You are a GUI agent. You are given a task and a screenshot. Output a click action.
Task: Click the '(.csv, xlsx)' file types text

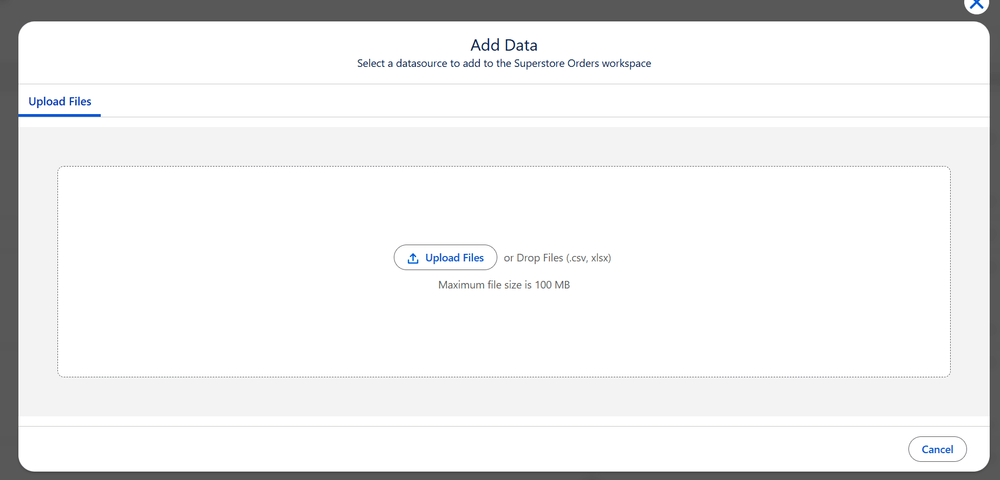(588, 258)
